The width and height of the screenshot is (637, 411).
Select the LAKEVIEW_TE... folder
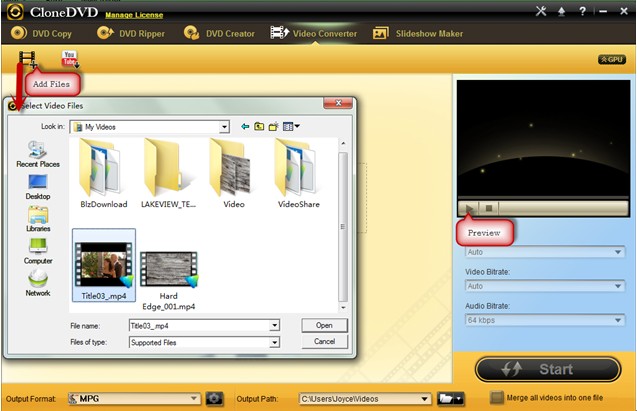168,173
